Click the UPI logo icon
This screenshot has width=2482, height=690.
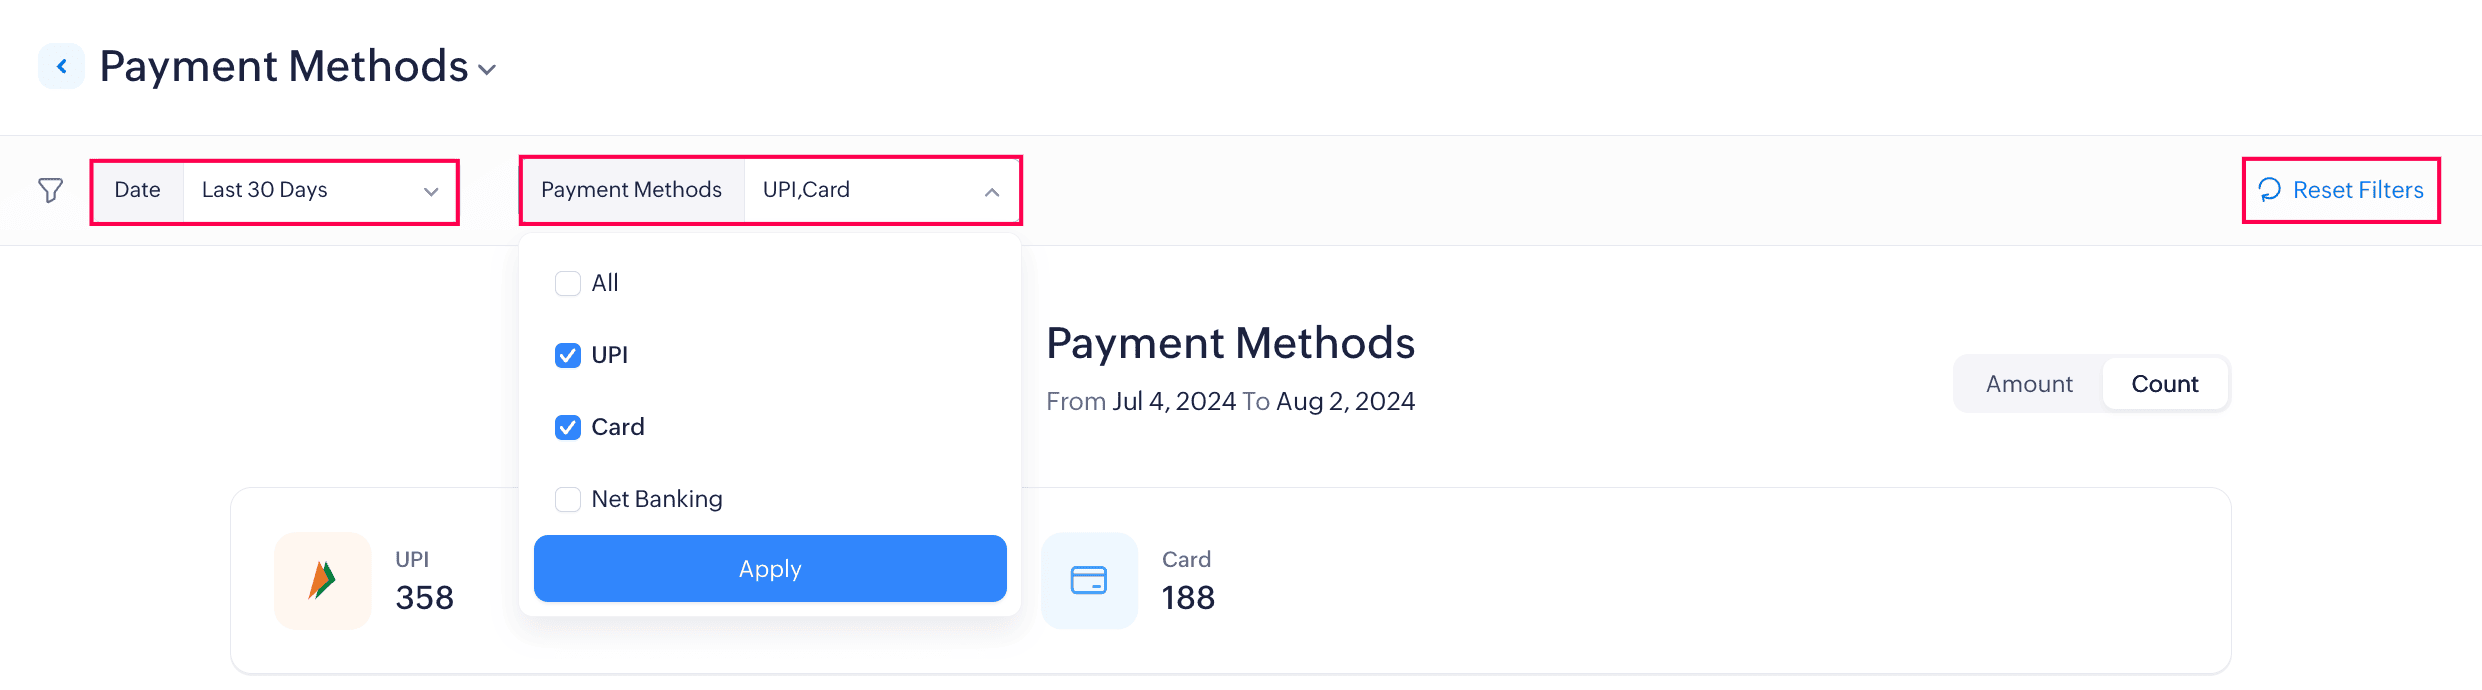coord(322,580)
